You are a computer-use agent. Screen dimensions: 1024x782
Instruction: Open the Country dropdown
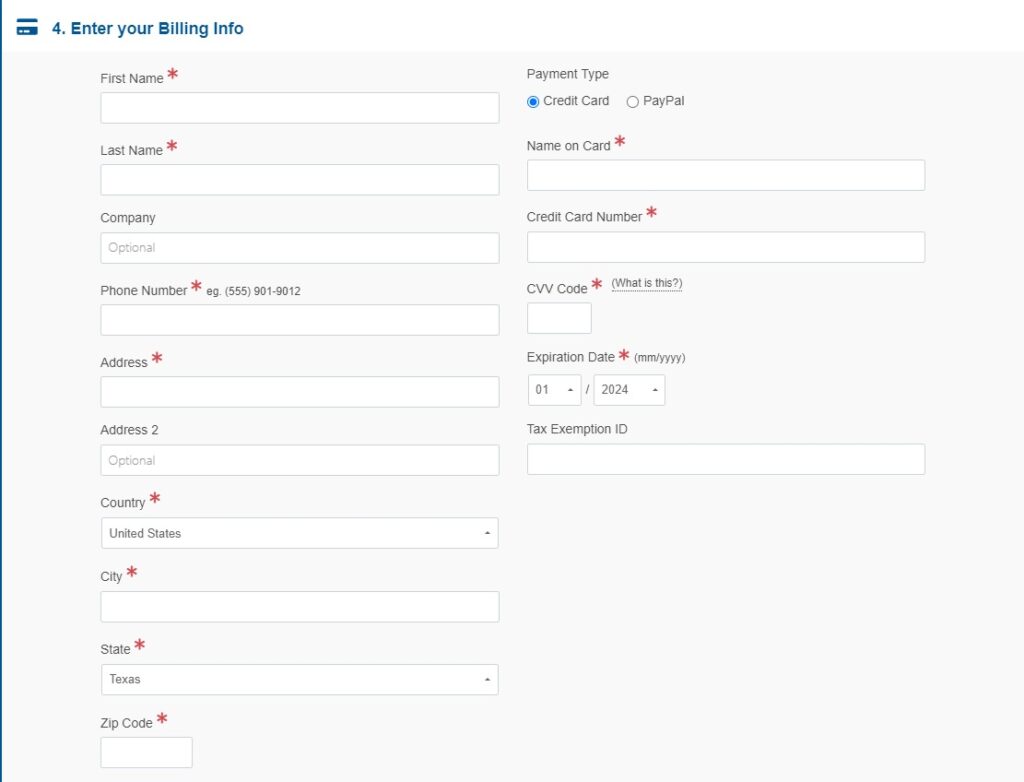(300, 533)
